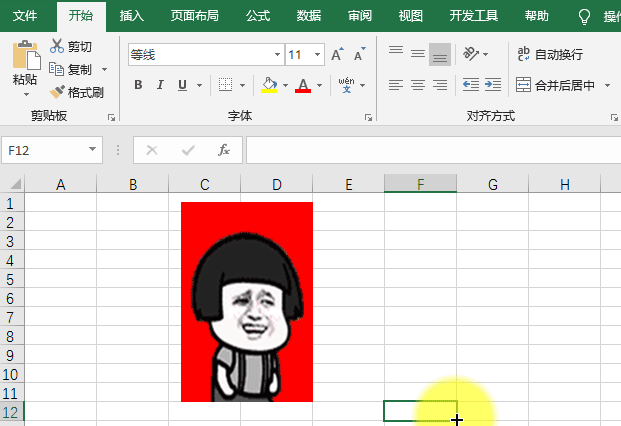The width and height of the screenshot is (621, 426).
Task: Switch to the 插入 tab
Action: pos(131,16)
